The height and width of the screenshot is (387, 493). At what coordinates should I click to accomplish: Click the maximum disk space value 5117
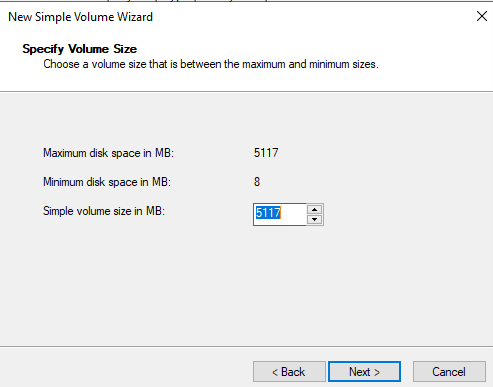(266, 153)
